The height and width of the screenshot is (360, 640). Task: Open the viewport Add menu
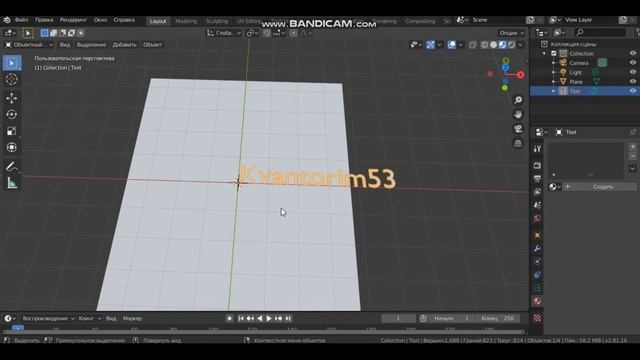click(x=124, y=45)
